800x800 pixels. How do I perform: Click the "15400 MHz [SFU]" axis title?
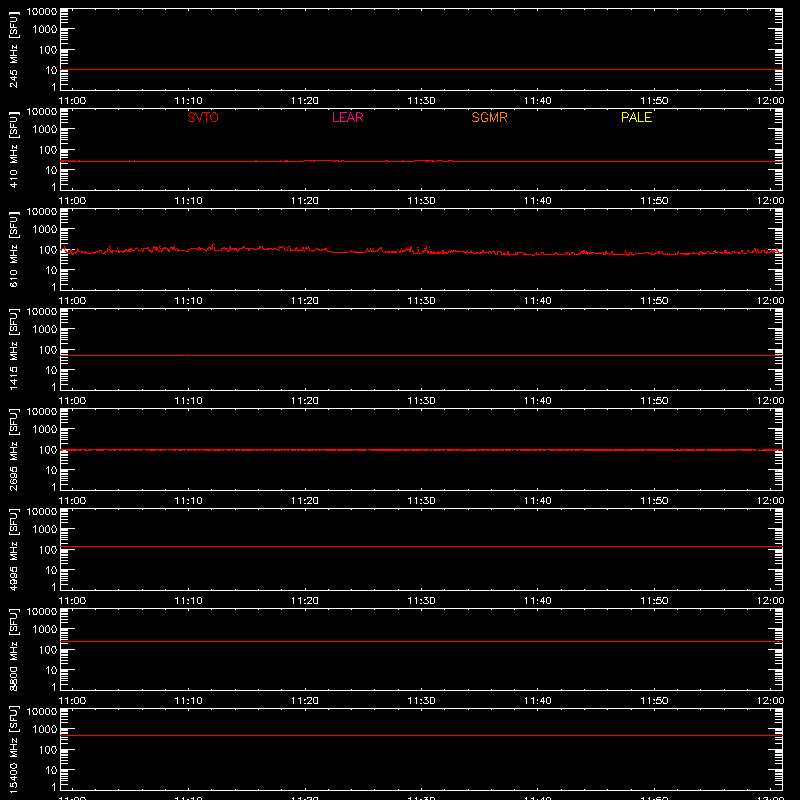click(13, 749)
